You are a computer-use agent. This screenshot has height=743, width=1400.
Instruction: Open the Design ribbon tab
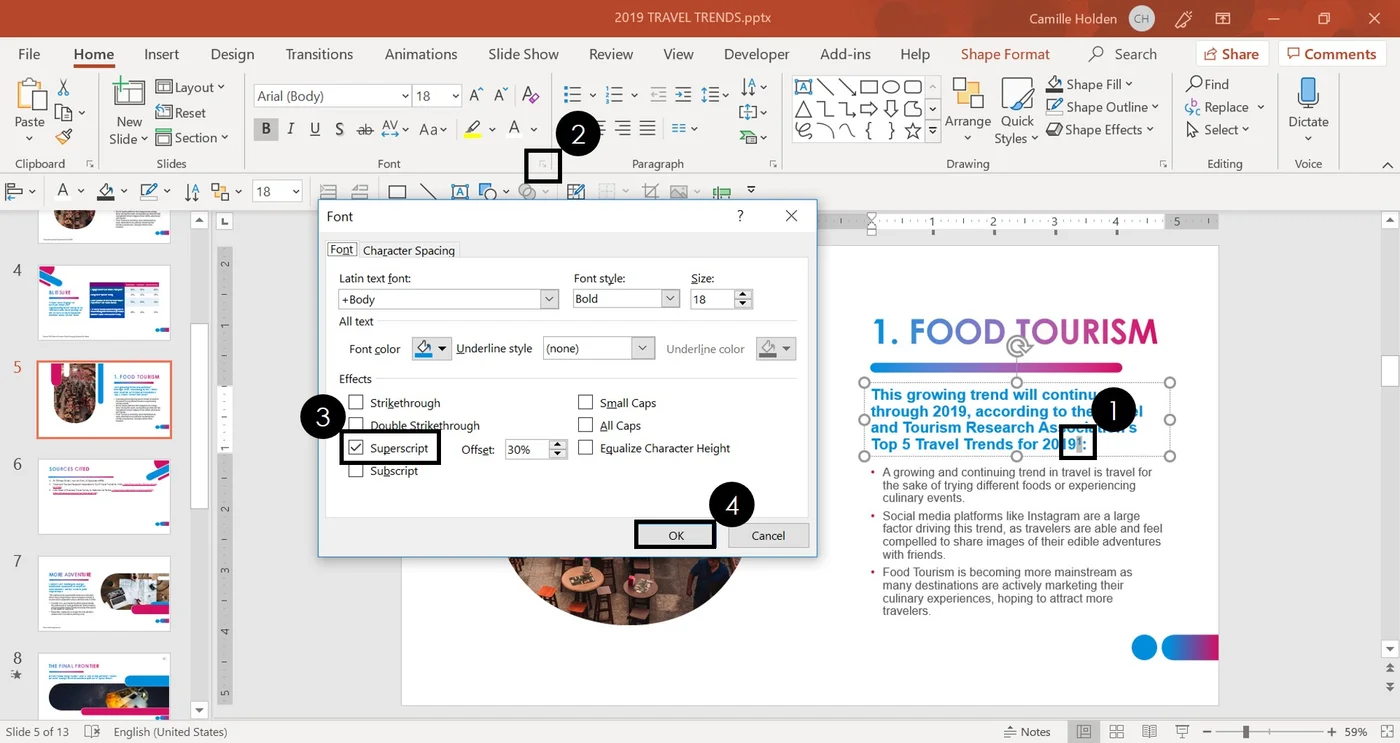pos(232,54)
